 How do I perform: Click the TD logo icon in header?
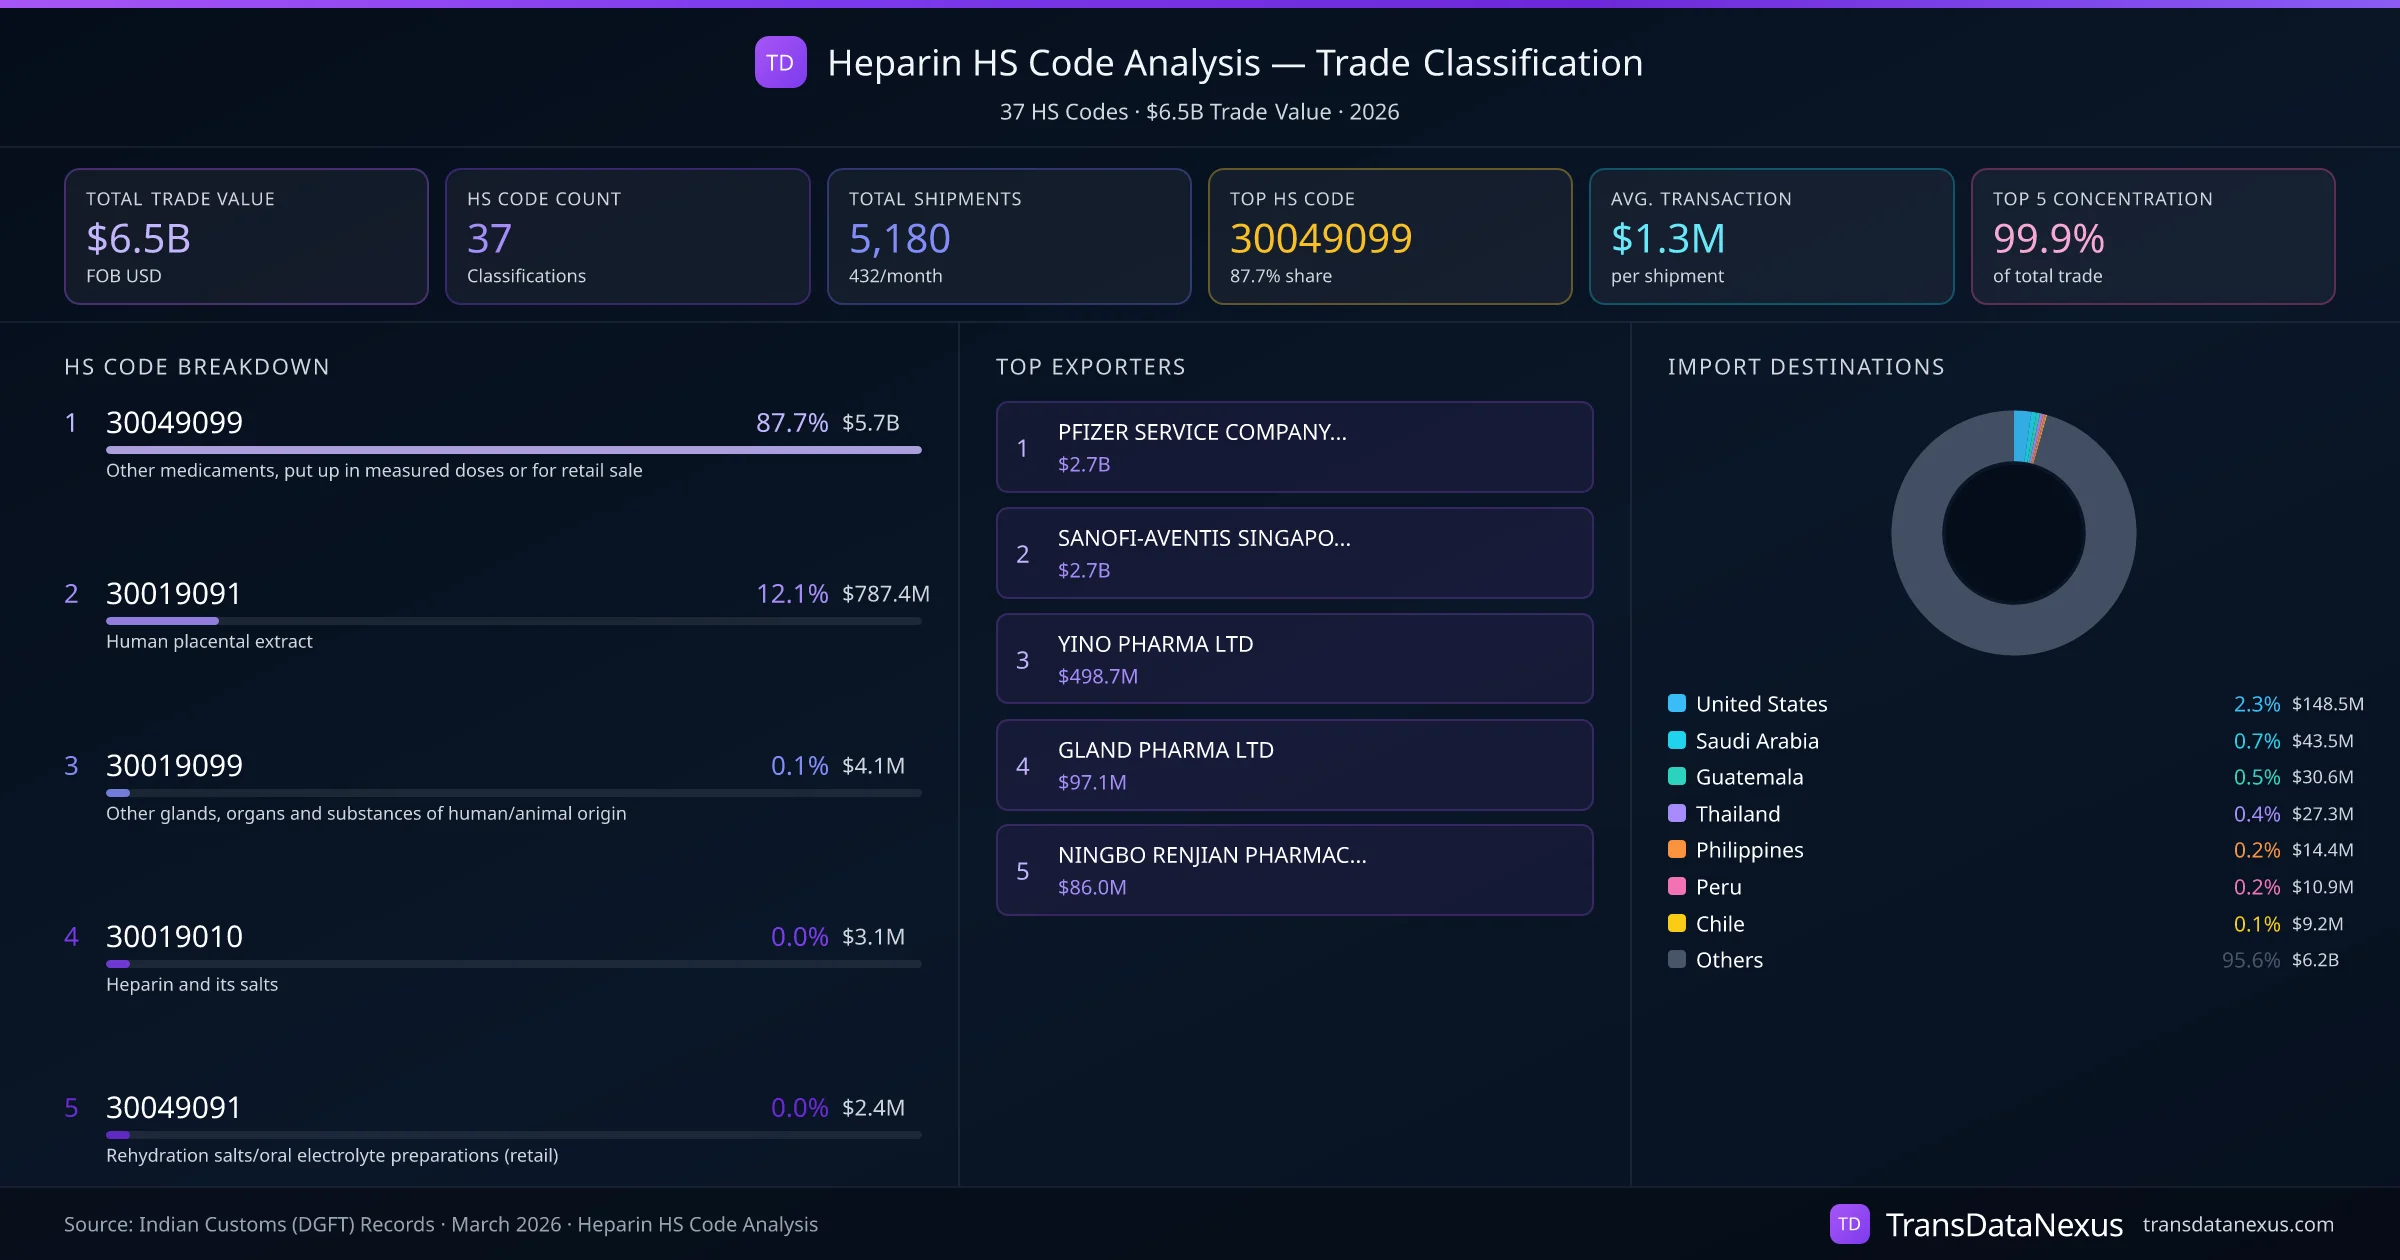780,62
